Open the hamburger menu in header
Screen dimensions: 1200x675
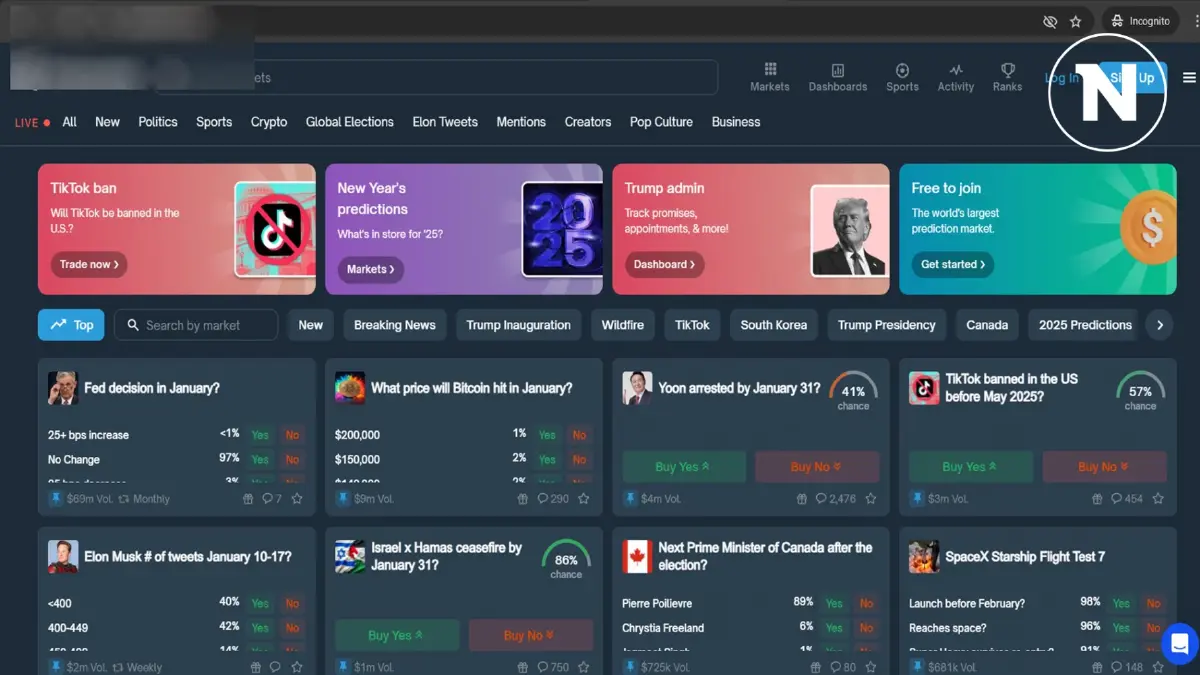1189,78
